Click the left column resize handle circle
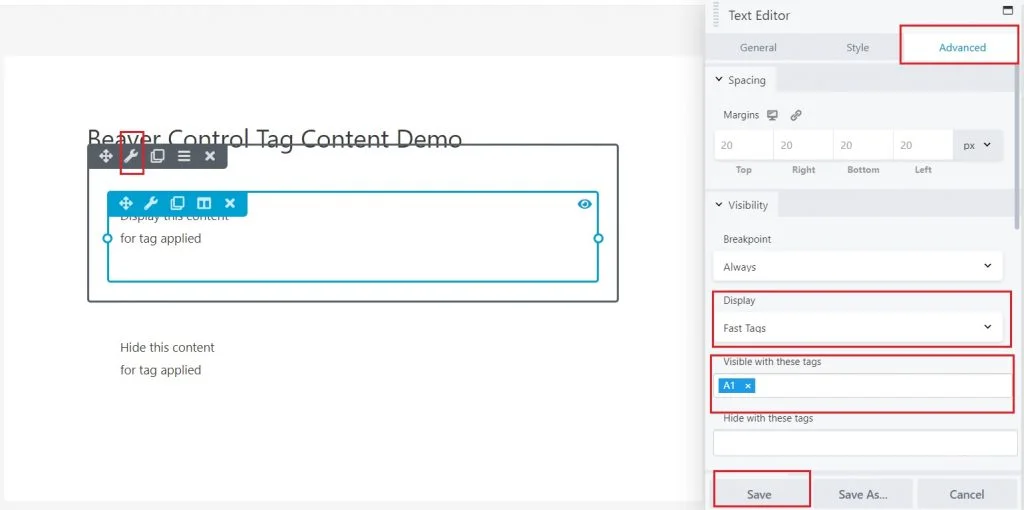Screen dimensions: 1024x510 [x=108, y=238]
